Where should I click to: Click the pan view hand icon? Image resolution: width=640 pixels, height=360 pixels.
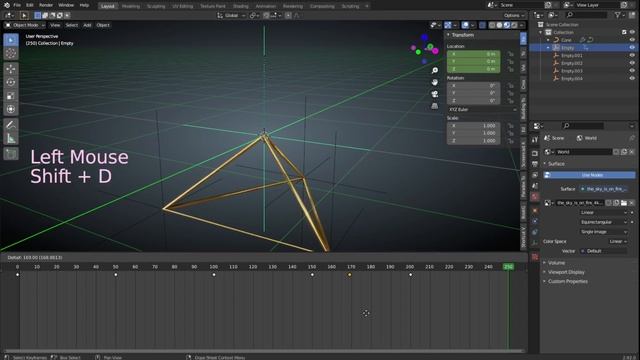tap(435, 82)
